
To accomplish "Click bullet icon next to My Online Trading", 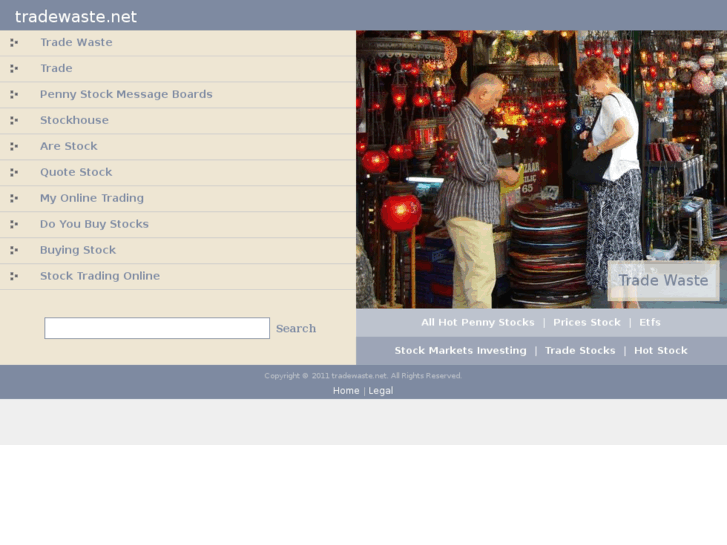I will point(14,199).
